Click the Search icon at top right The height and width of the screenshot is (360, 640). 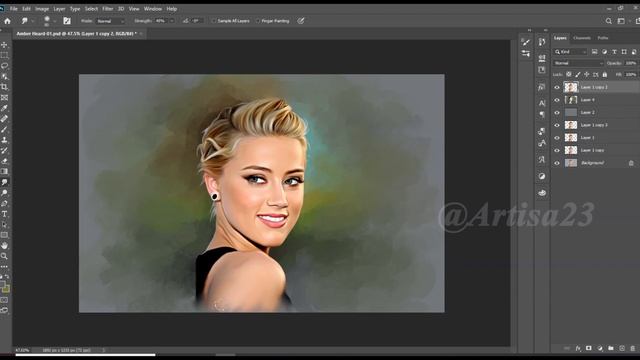click(609, 21)
